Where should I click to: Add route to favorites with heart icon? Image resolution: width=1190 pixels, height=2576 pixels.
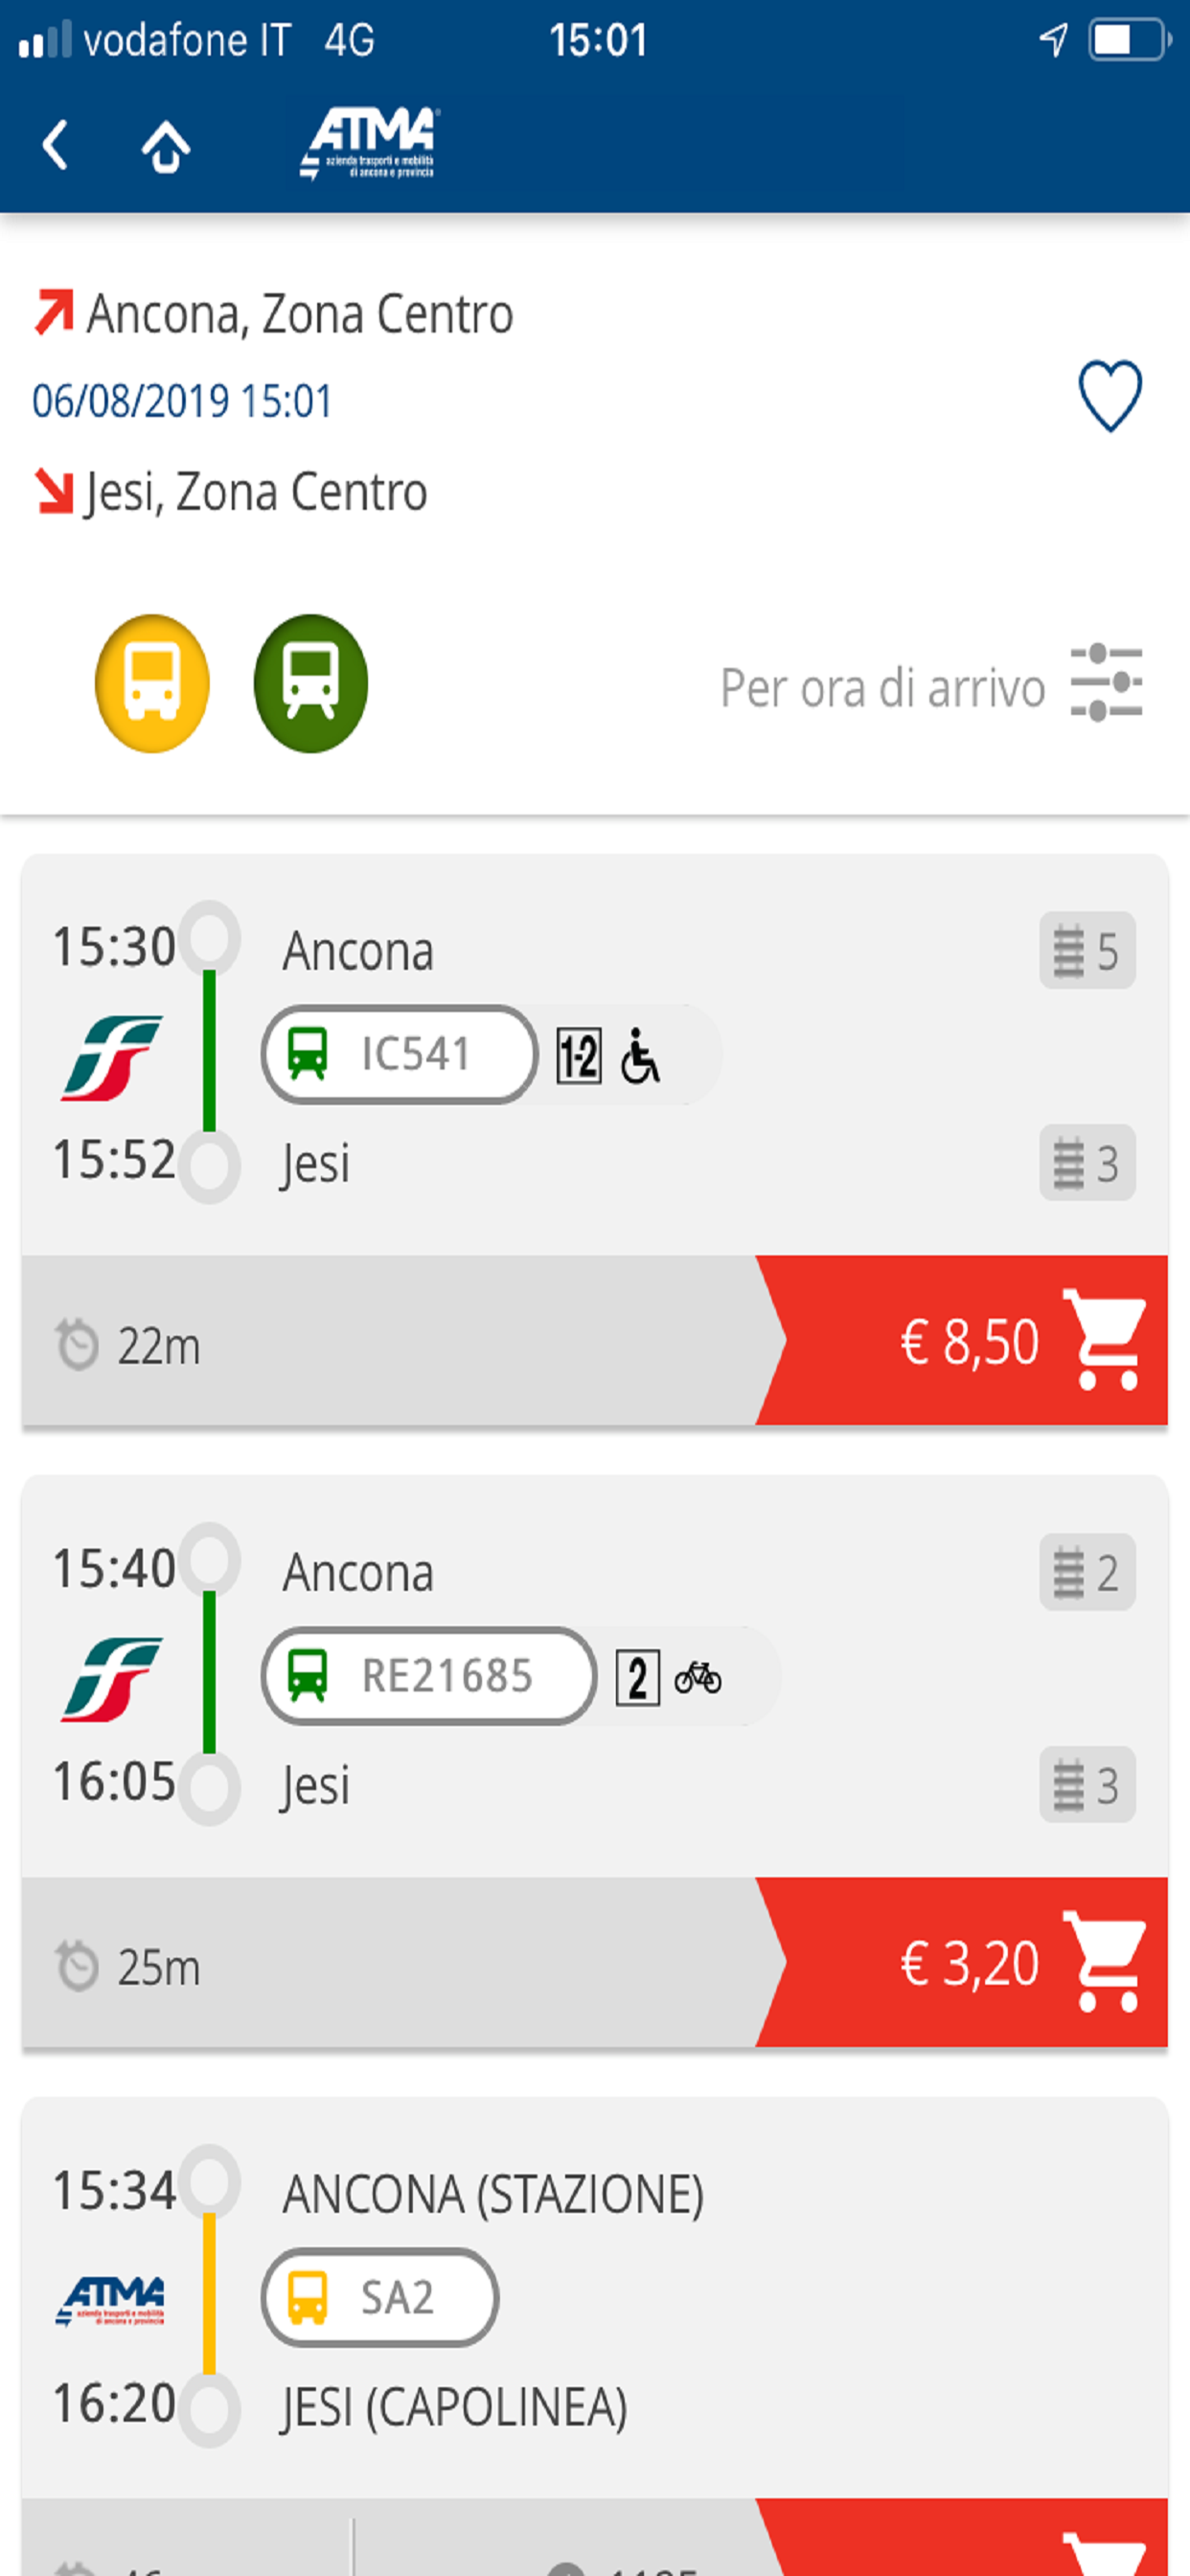click(1109, 396)
